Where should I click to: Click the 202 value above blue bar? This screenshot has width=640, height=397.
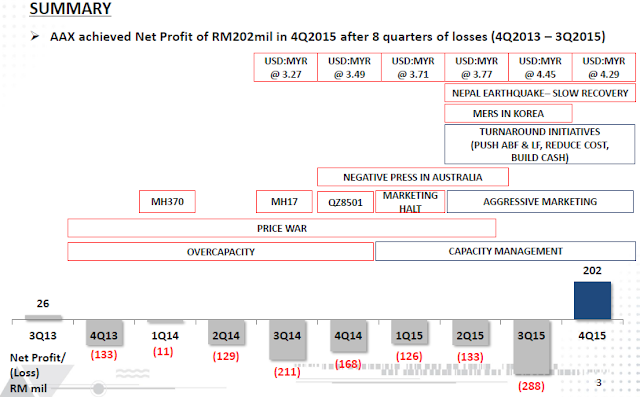pyautogui.click(x=592, y=271)
